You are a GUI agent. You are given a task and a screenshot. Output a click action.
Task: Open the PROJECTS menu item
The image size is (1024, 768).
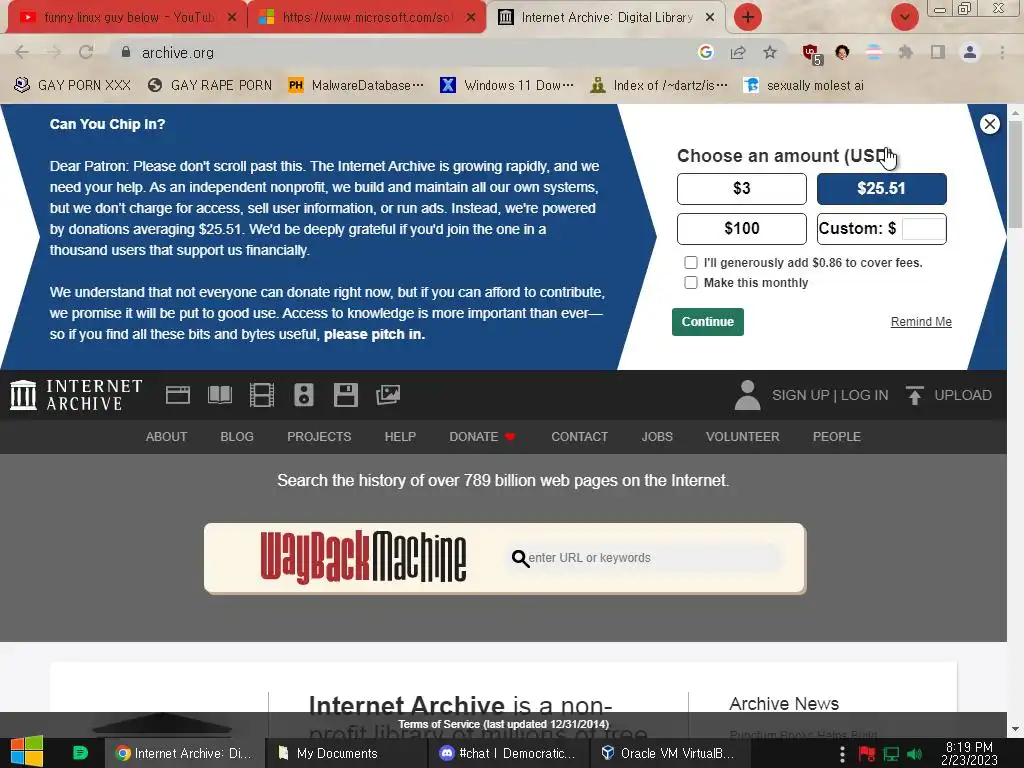point(319,436)
